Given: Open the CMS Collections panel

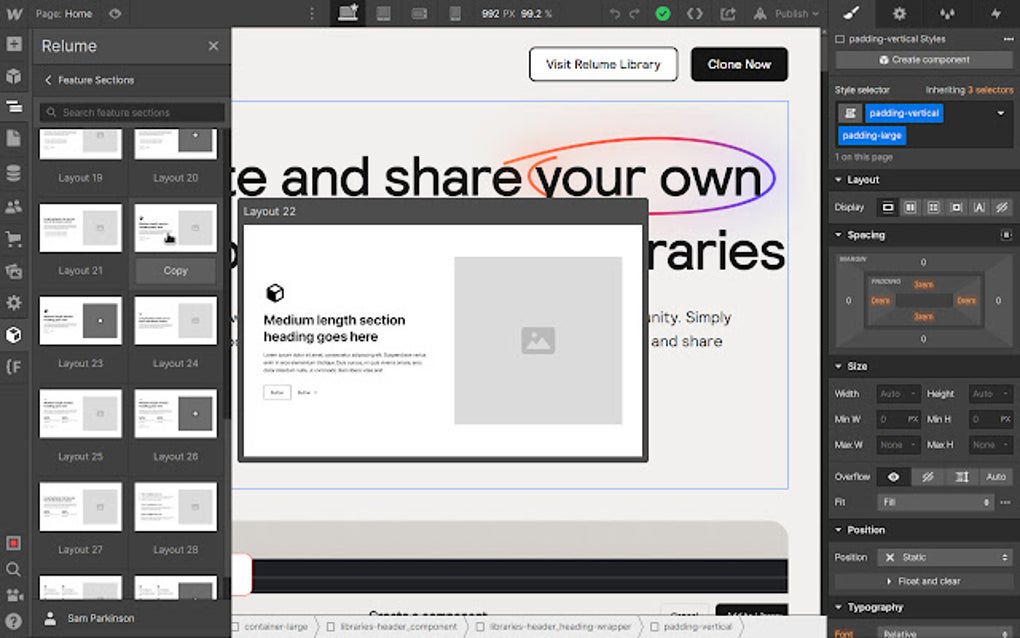Looking at the screenshot, I should 14,172.
